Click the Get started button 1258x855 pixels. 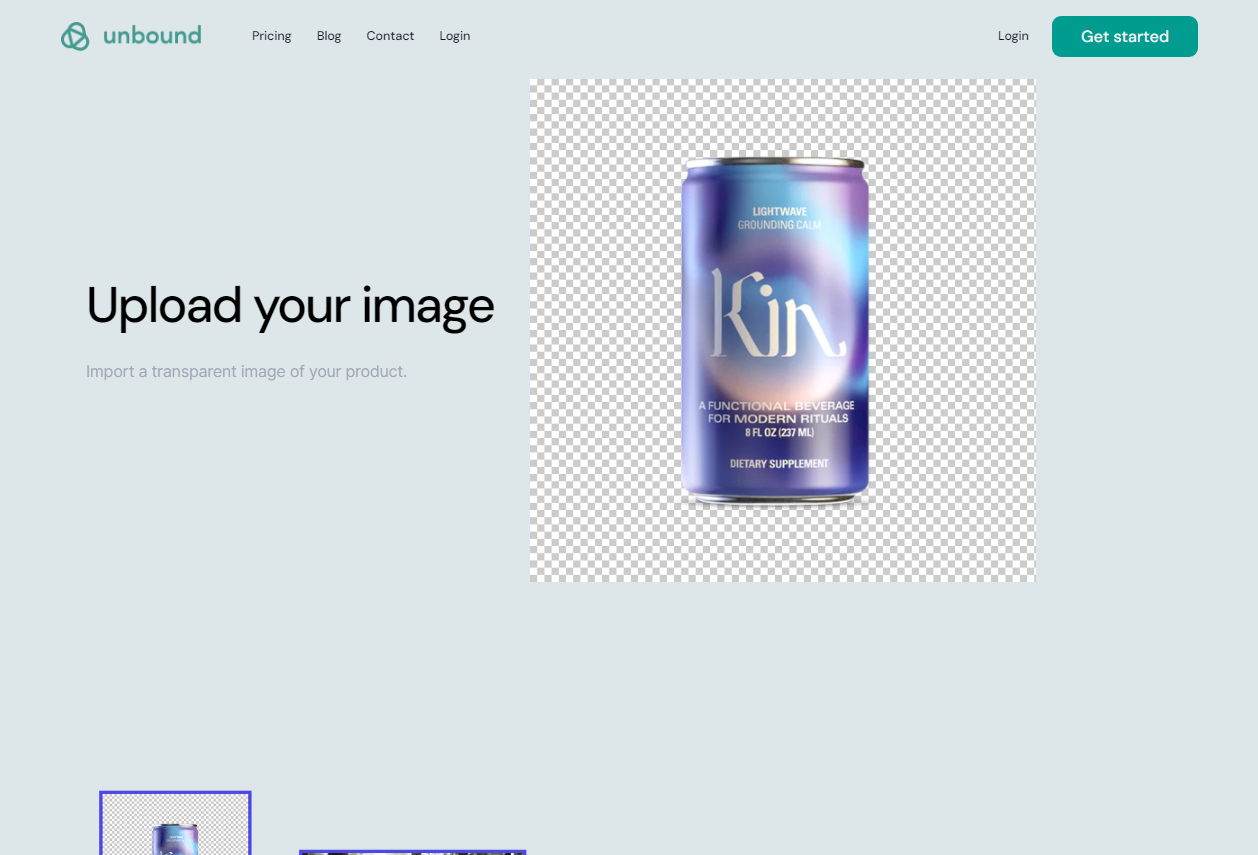[1125, 36]
